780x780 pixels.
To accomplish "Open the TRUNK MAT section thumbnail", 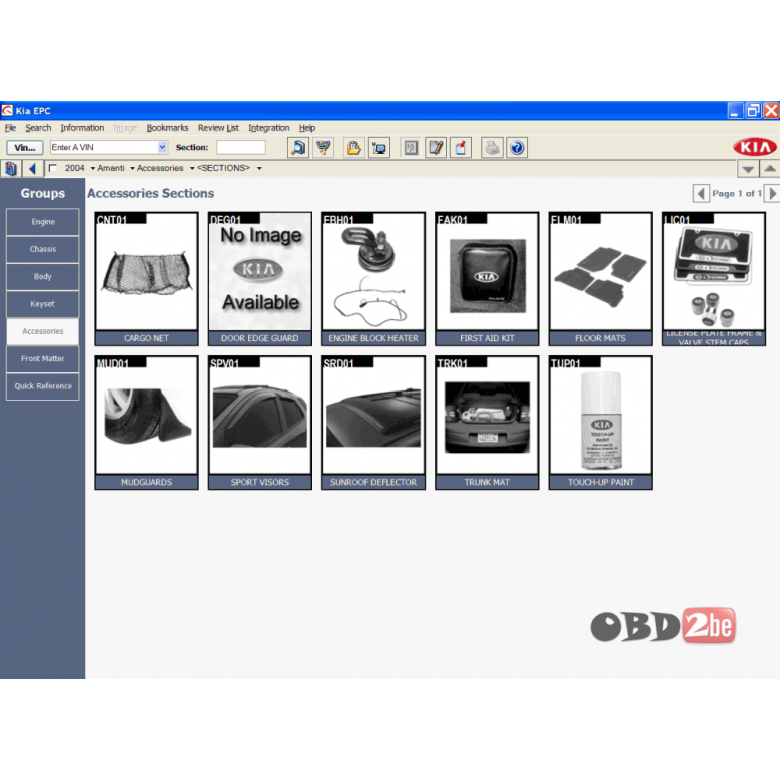I will point(487,423).
